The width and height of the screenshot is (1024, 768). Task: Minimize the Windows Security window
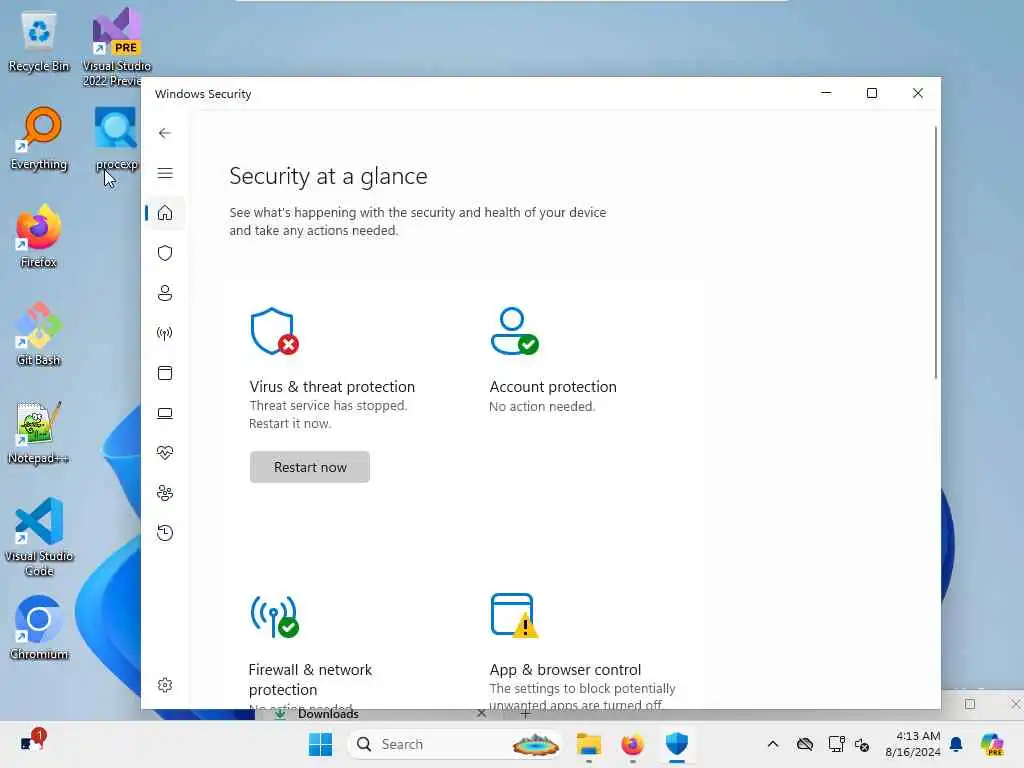point(826,93)
